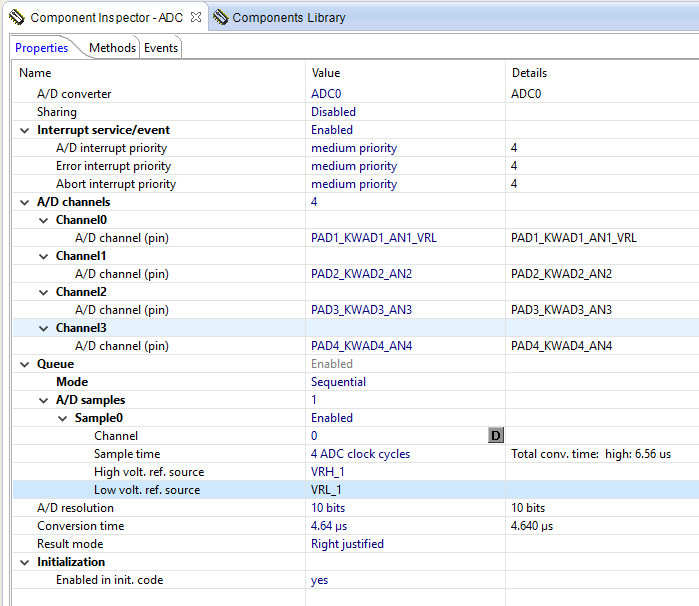699x606 pixels.
Task: Open the Methods tab
Action: tap(112, 48)
